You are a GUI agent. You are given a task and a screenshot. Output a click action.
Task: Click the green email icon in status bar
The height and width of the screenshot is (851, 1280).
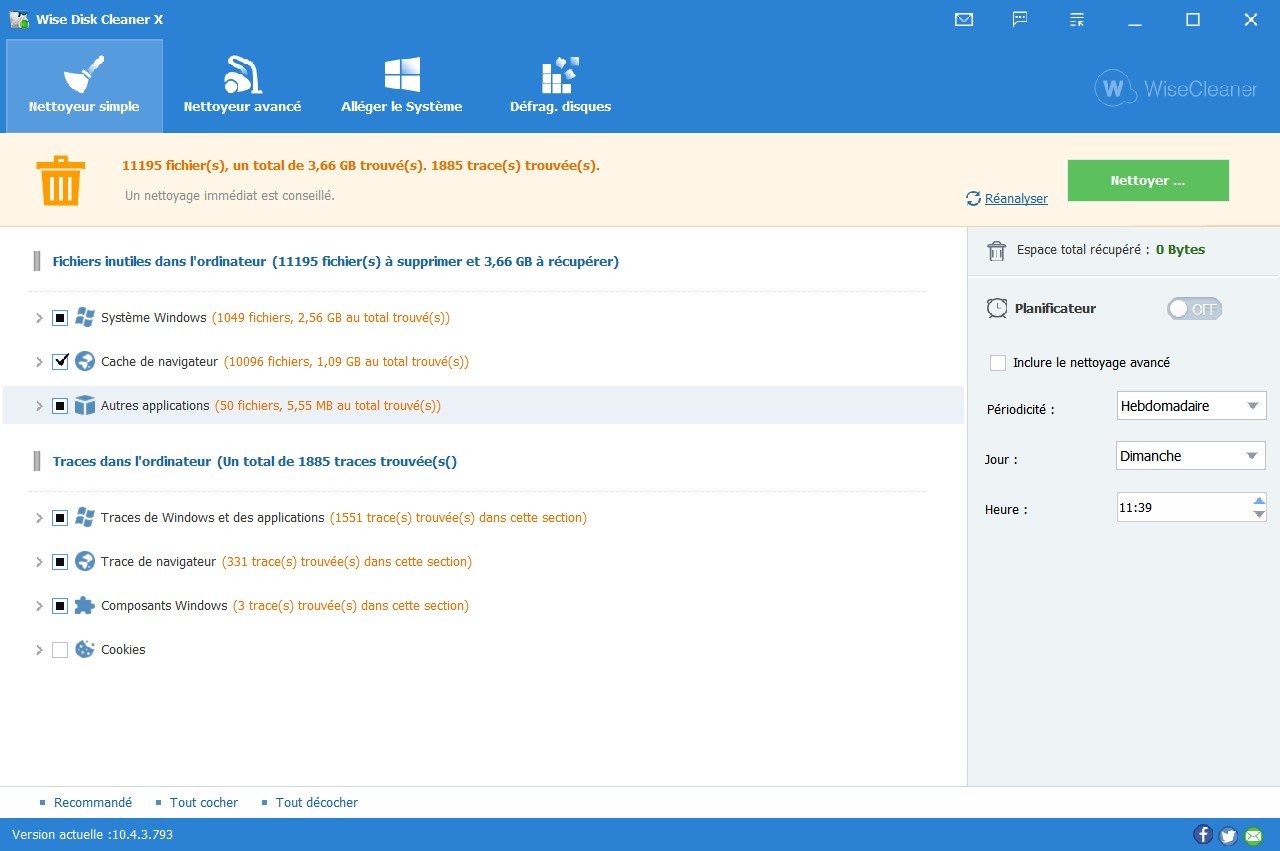tap(1253, 835)
